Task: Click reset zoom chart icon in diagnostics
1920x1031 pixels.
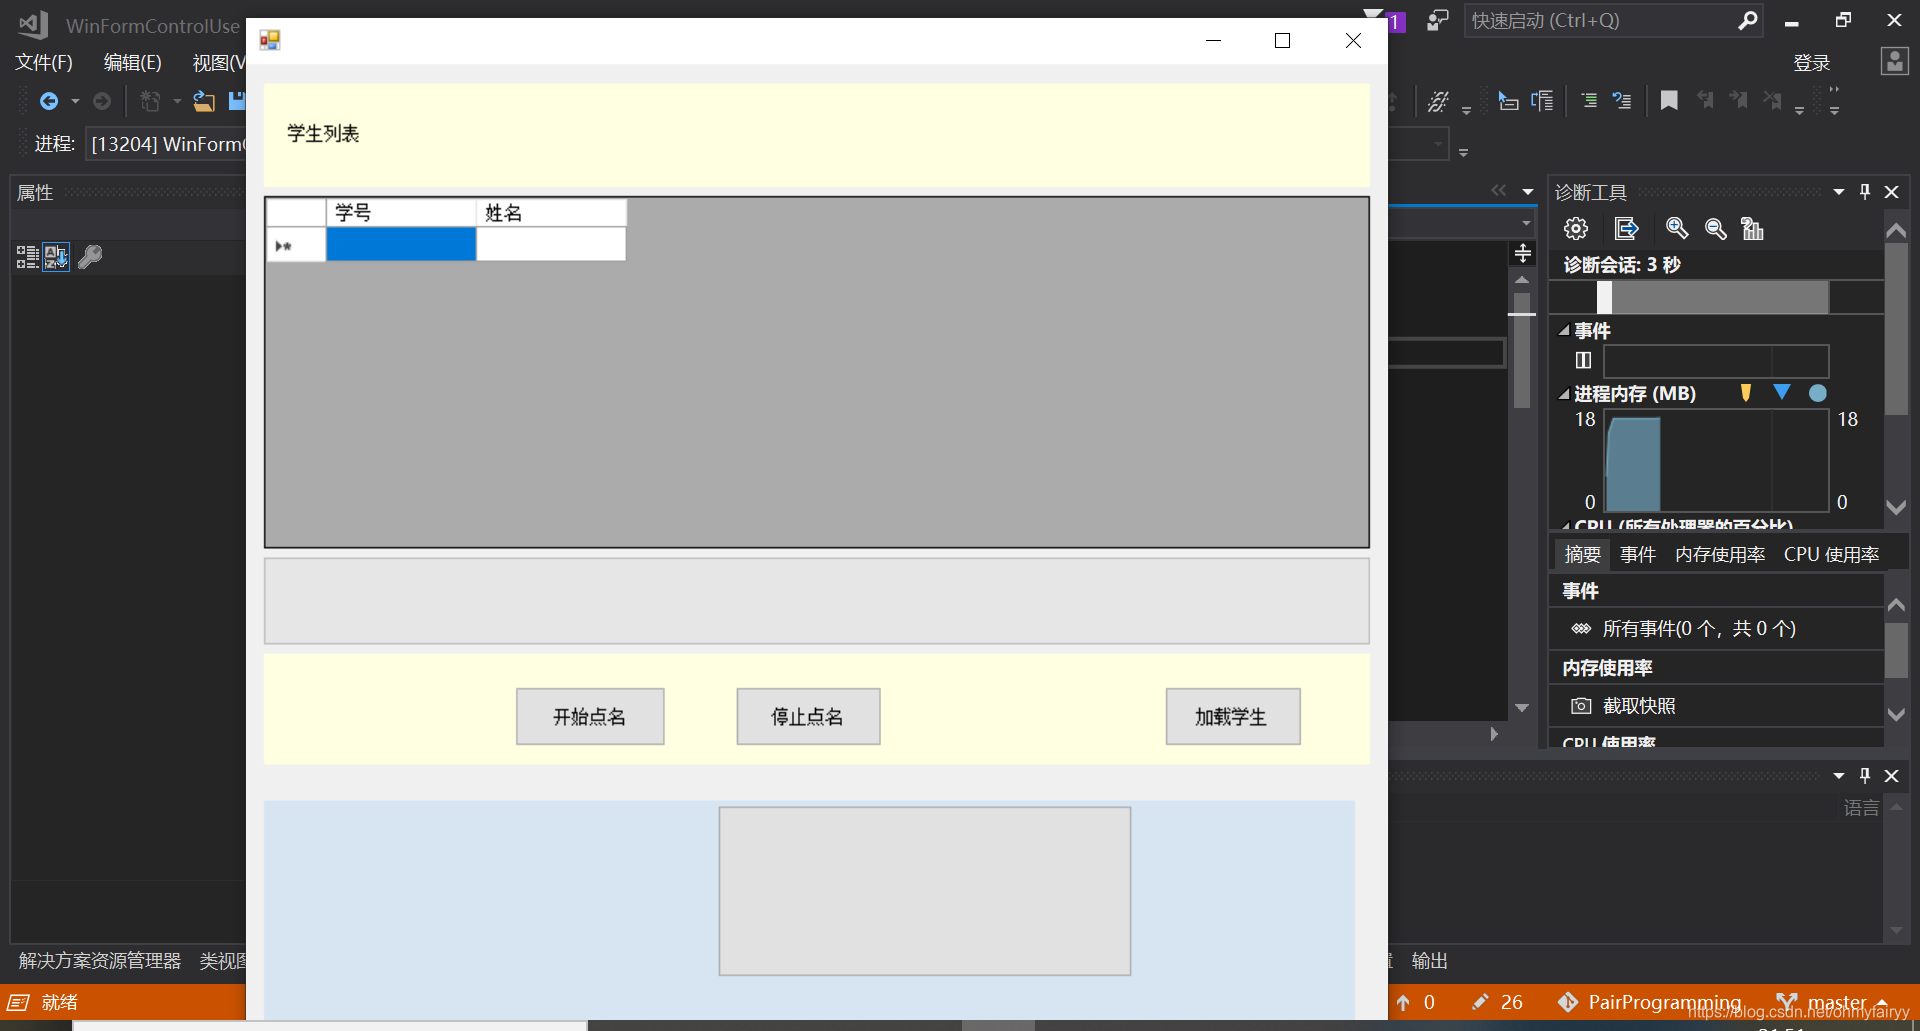Action: pos(1753,229)
